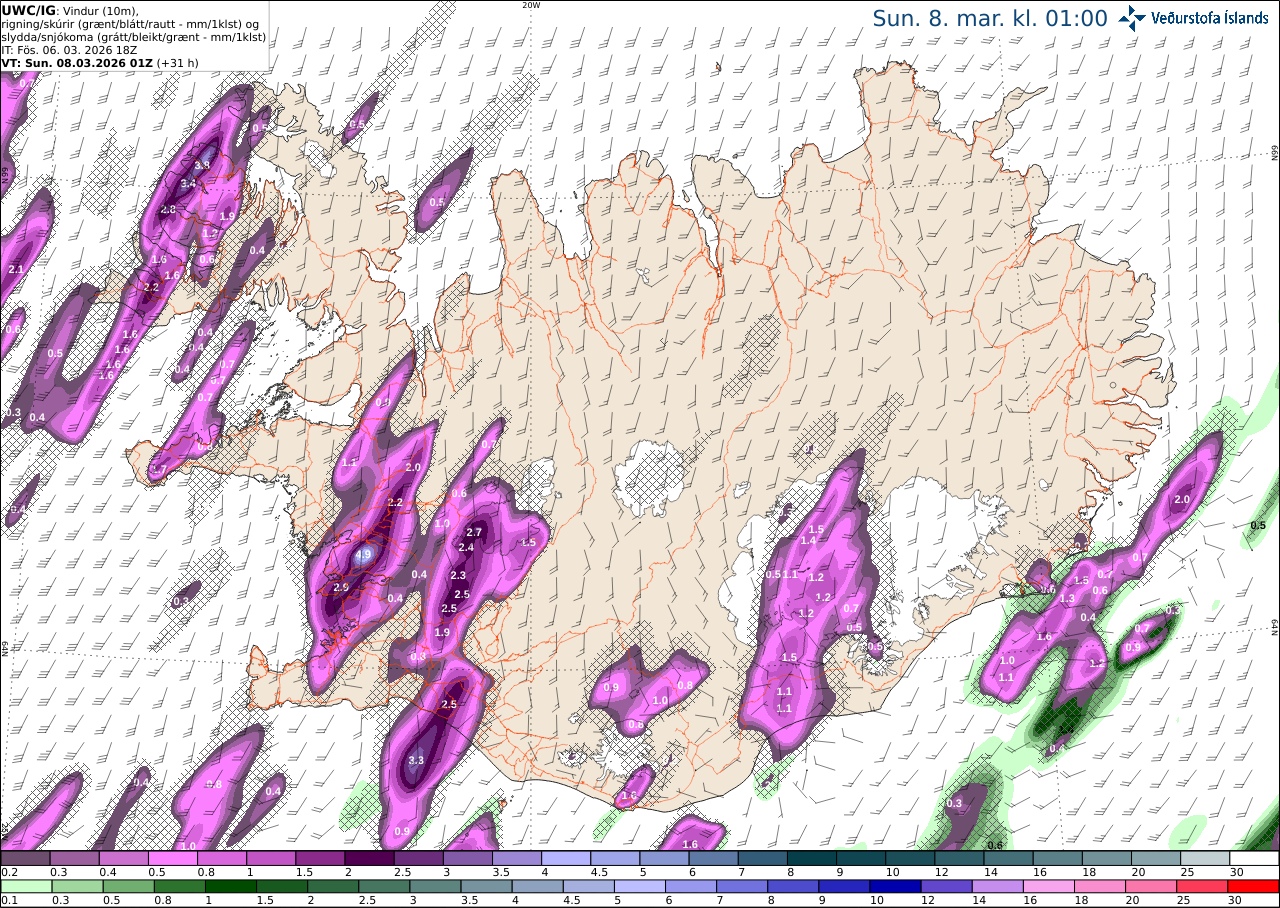Pick the lower legend deep blue swatch labeled 10
Screen dimensions: 1280x908
pos(894,886)
